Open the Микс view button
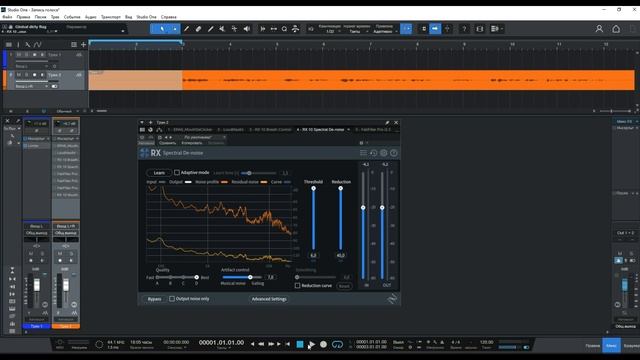This screenshot has width=640, height=360. (611, 345)
